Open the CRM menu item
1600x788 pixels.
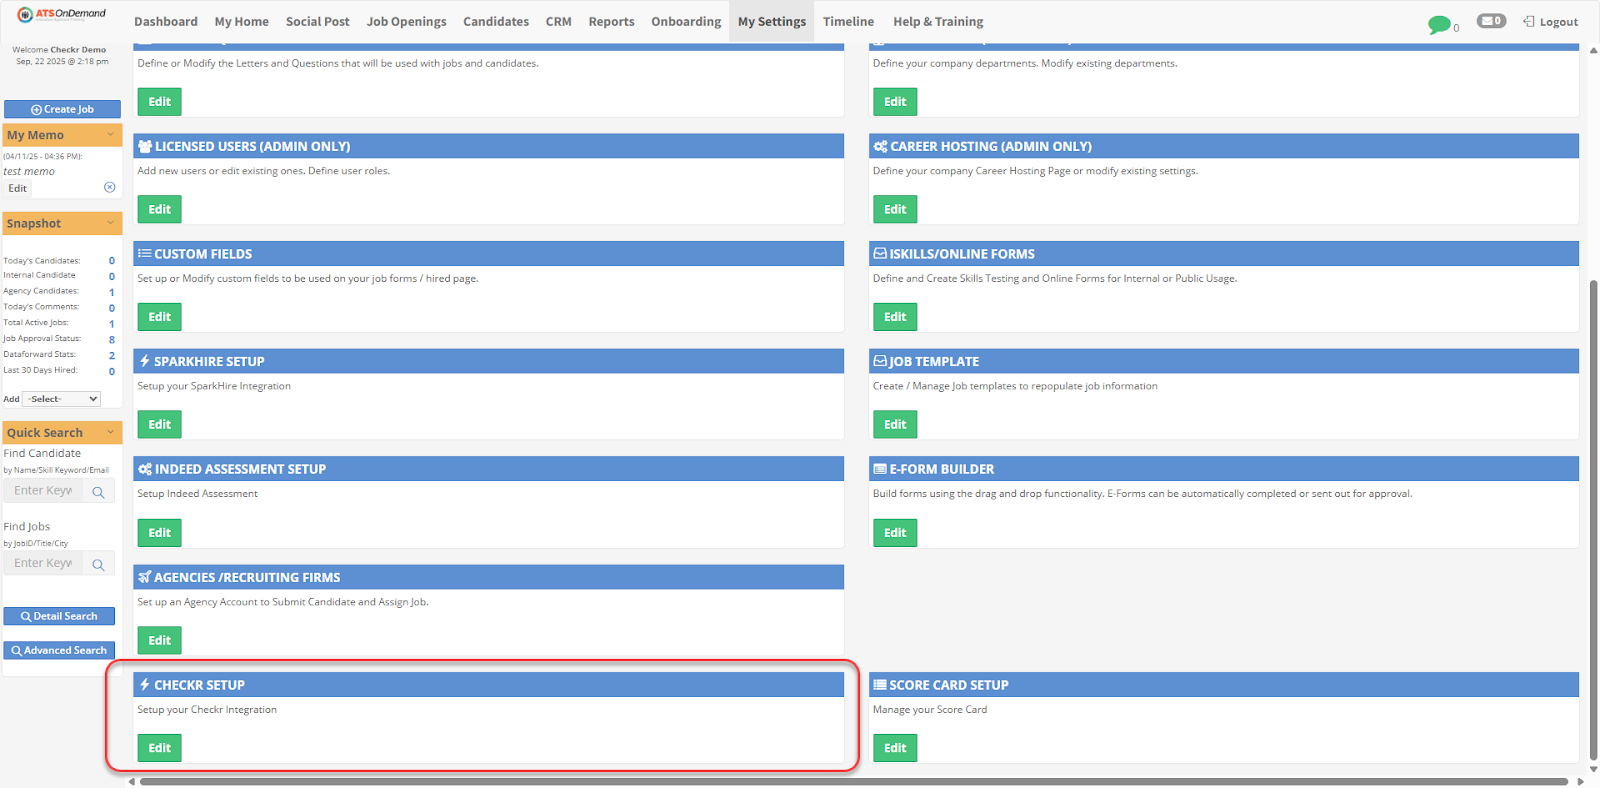click(559, 22)
